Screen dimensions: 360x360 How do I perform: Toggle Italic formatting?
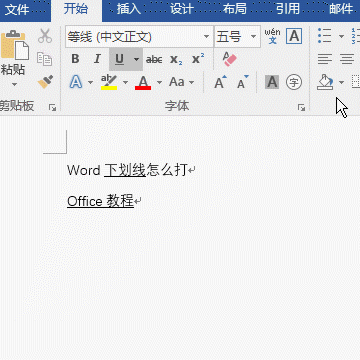97,59
